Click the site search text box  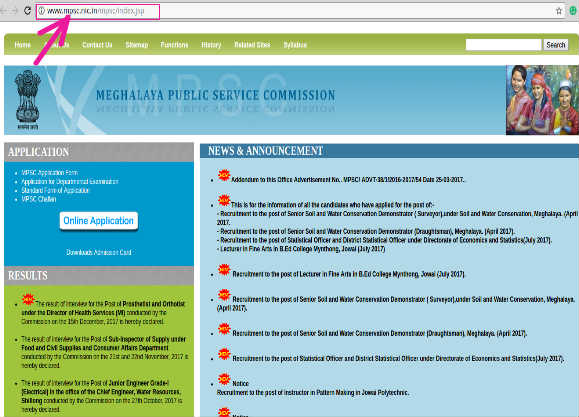click(x=504, y=45)
